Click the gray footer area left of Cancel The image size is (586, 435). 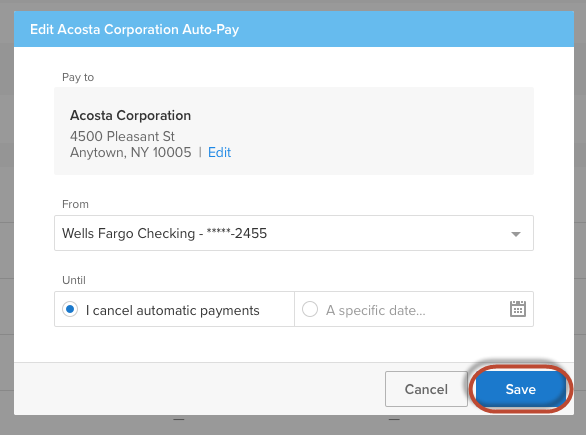pyautogui.click(x=200, y=389)
